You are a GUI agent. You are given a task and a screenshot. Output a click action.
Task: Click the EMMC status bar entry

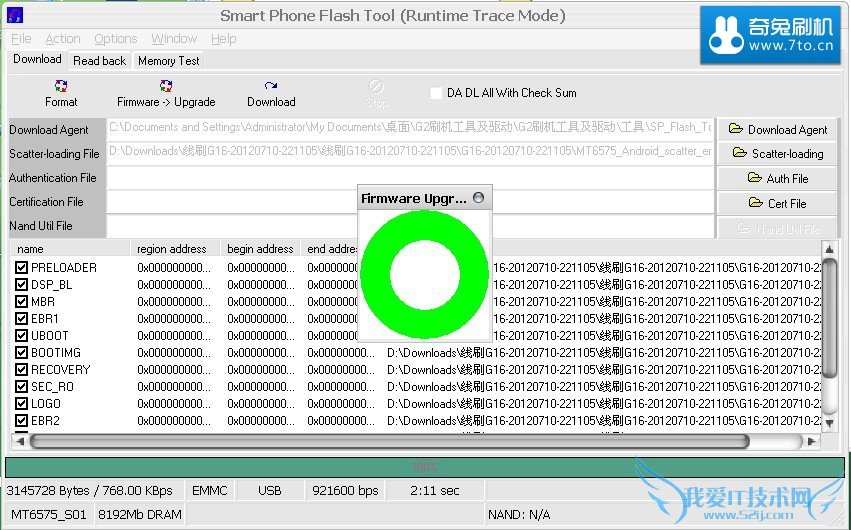tap(209, 491)
